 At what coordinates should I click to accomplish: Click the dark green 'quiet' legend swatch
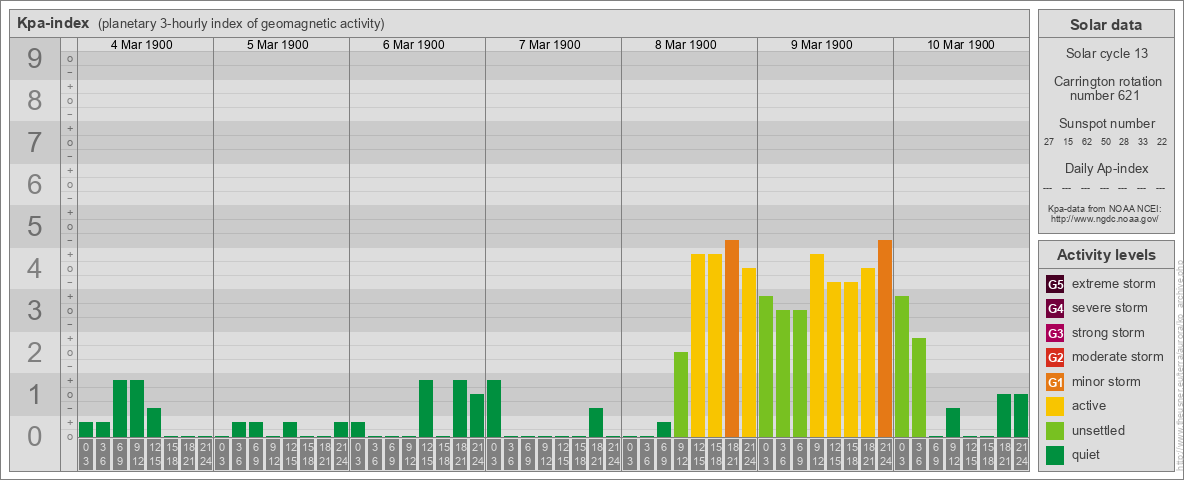click(x=1056, y=454)
